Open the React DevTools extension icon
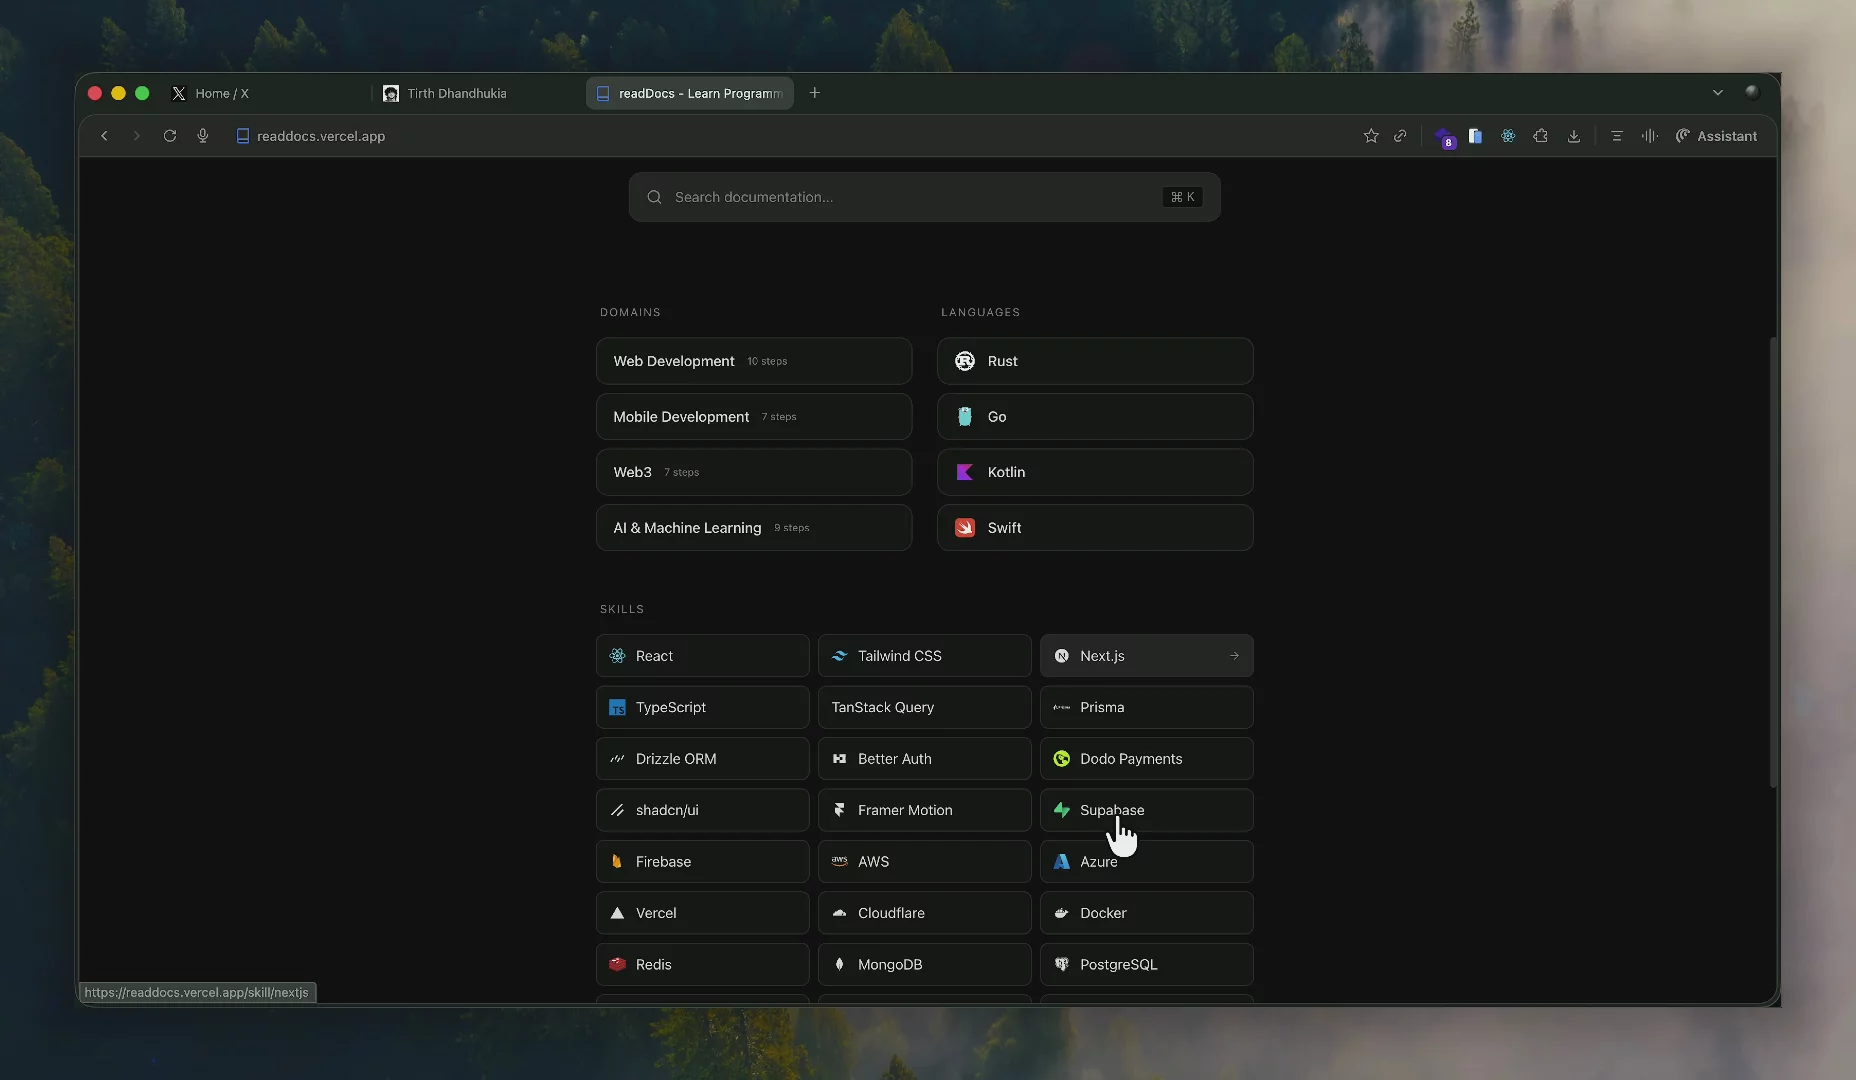Screen dimensions: 1856x1080 coord(1508,136)
